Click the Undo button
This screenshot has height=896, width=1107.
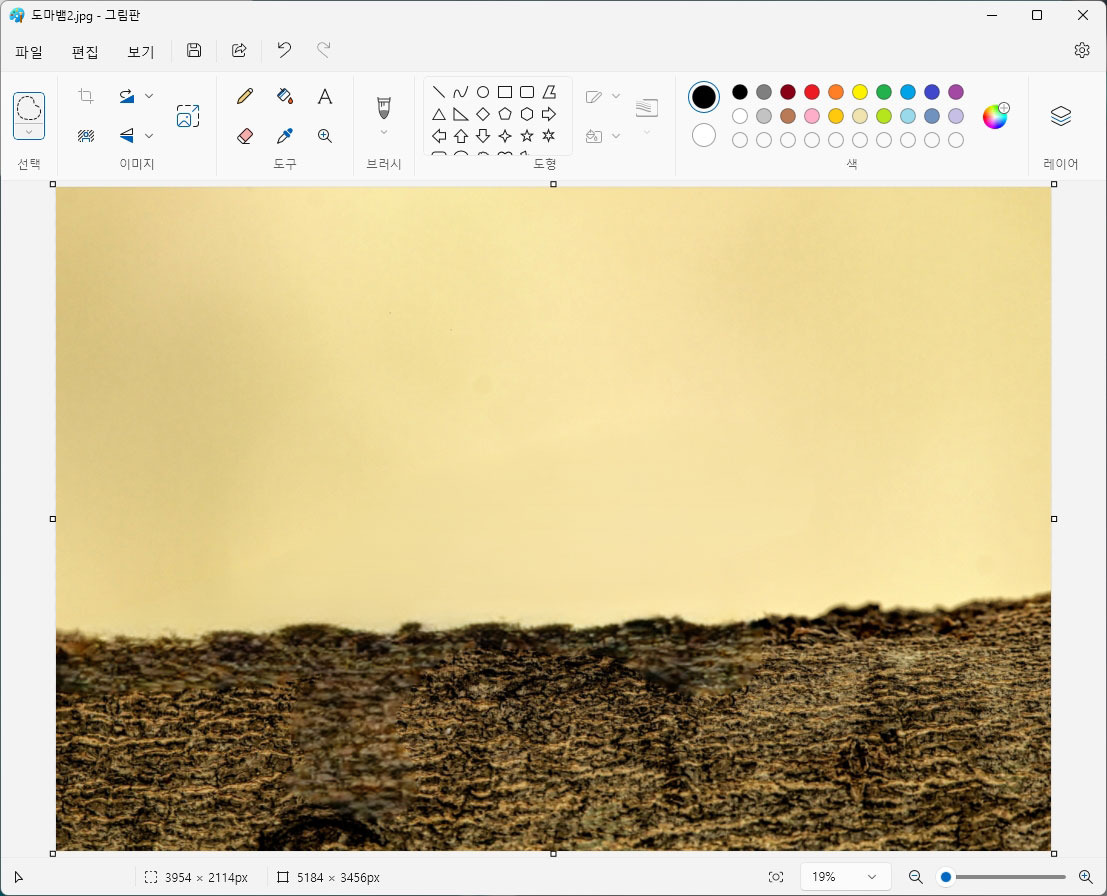[x=284, y=50]
